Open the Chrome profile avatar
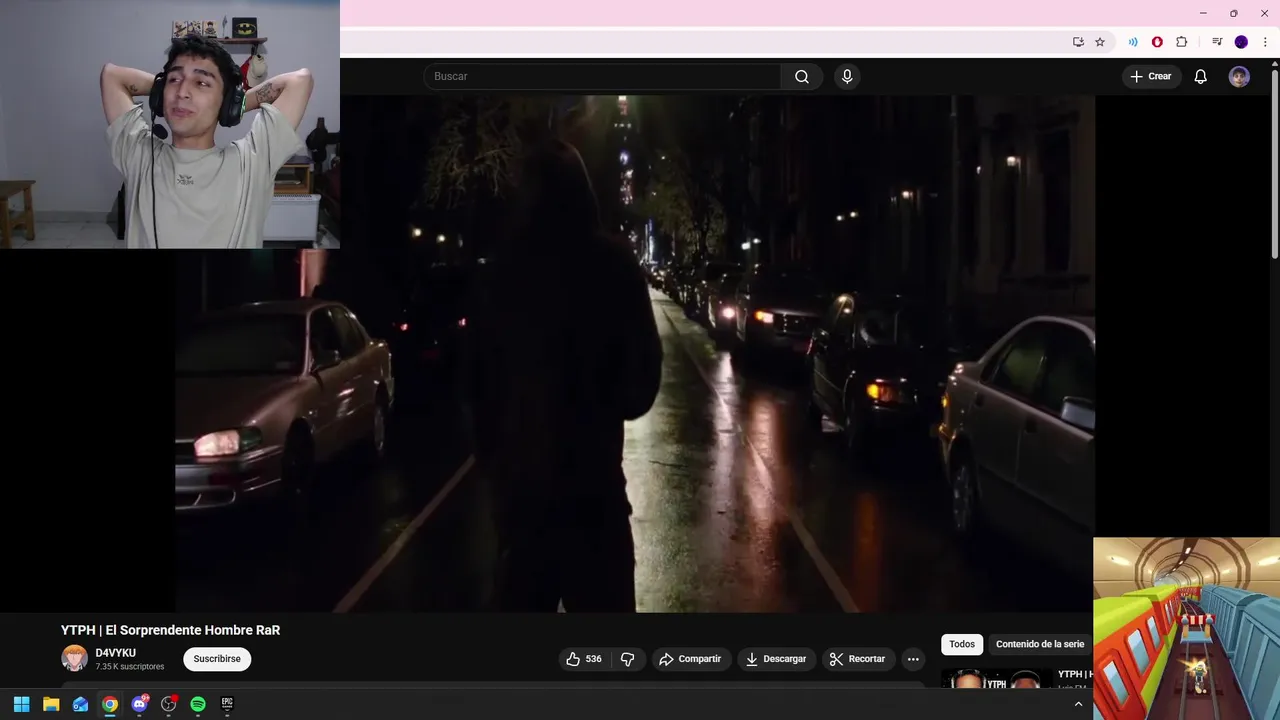Viewport: 1280px width, 720px height. pos(1241,42)
